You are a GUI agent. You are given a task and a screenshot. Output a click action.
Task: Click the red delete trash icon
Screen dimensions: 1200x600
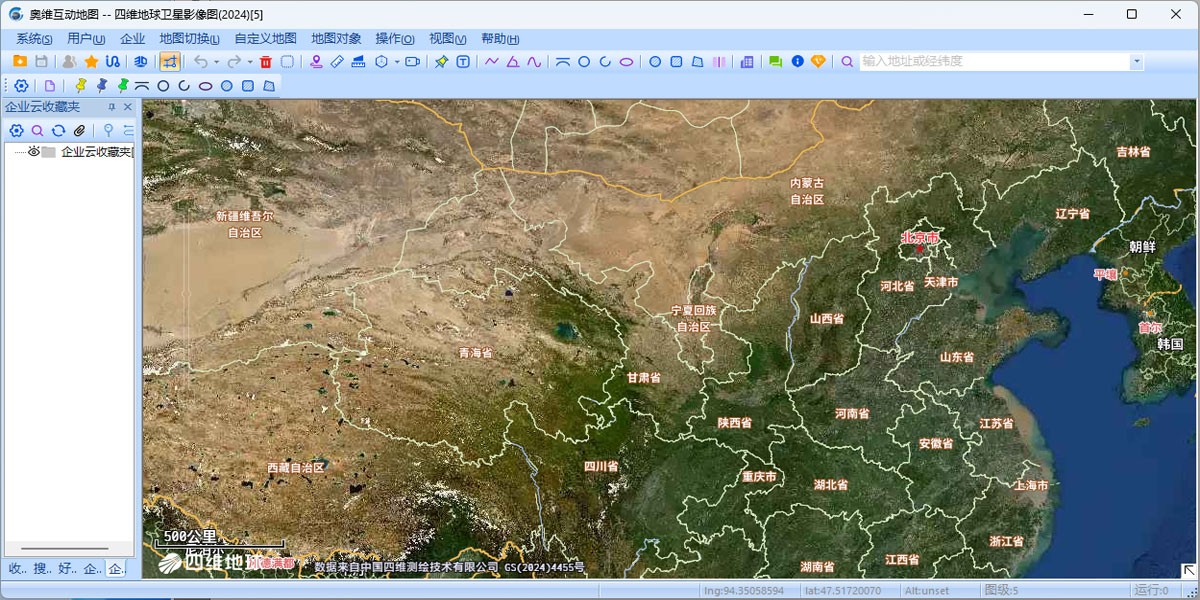(x=266, y=62)
